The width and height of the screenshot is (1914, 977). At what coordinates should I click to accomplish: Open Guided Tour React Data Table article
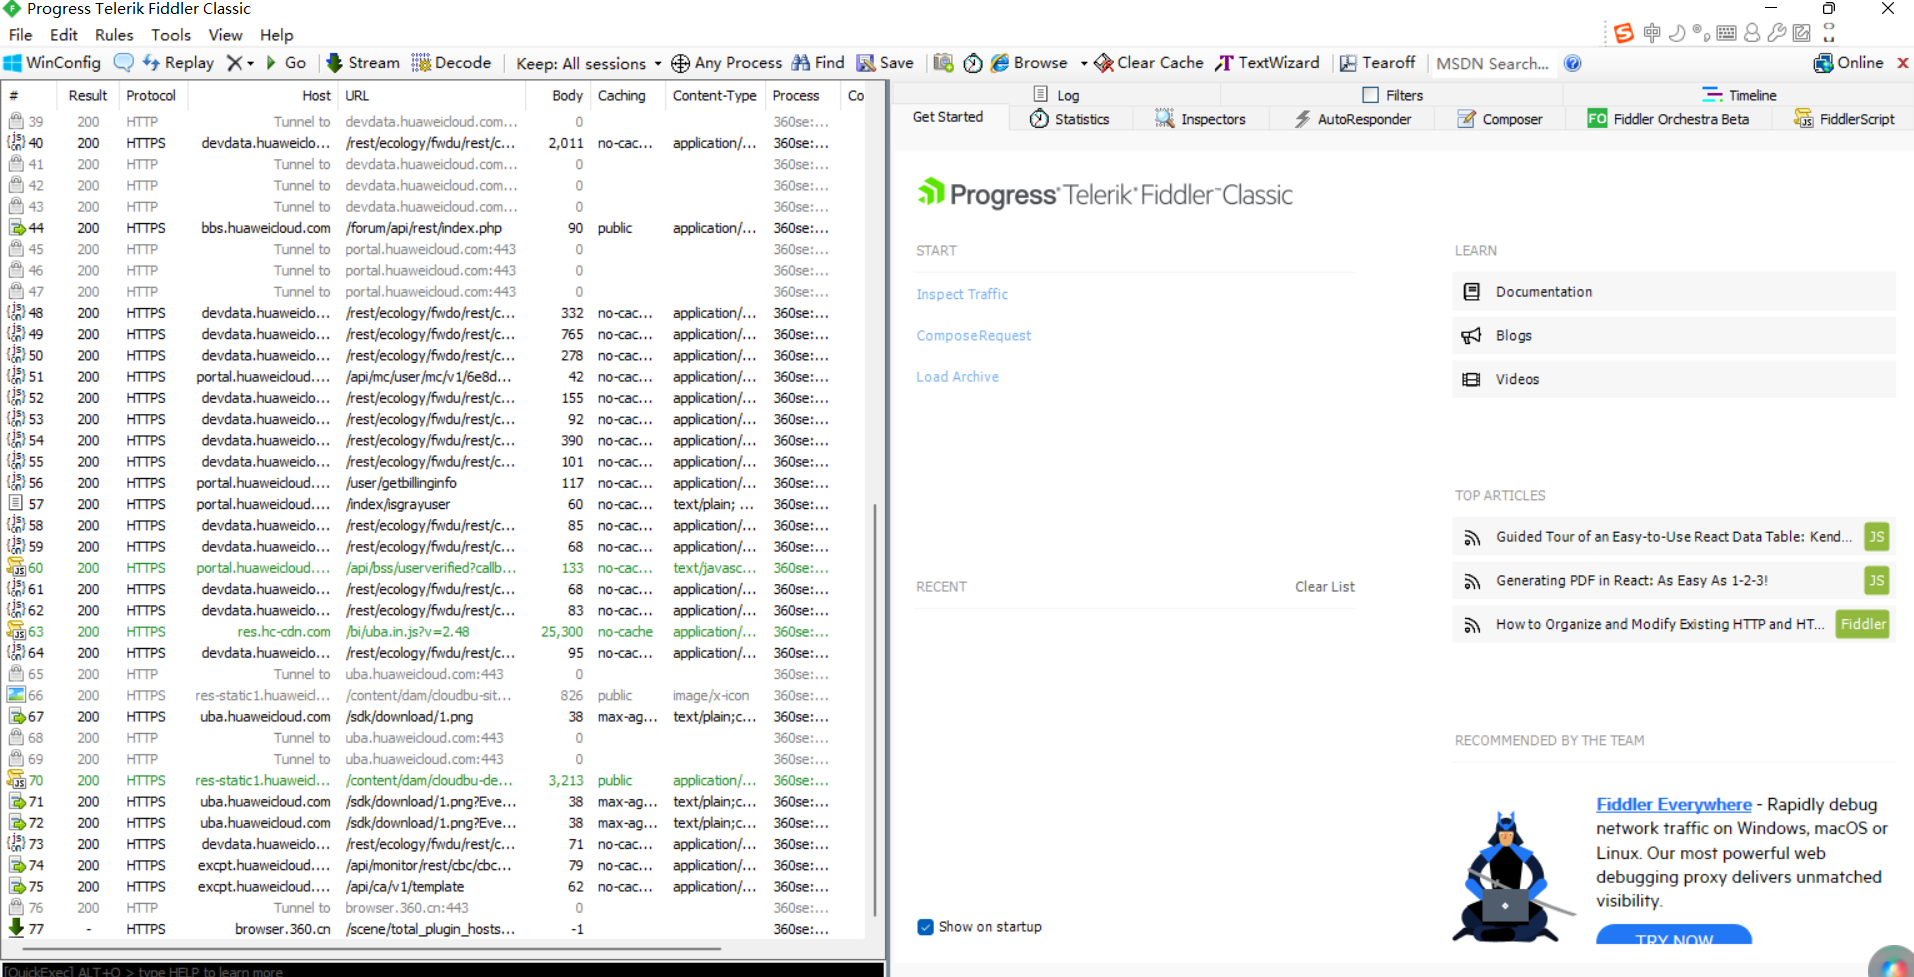(1673, 537)
